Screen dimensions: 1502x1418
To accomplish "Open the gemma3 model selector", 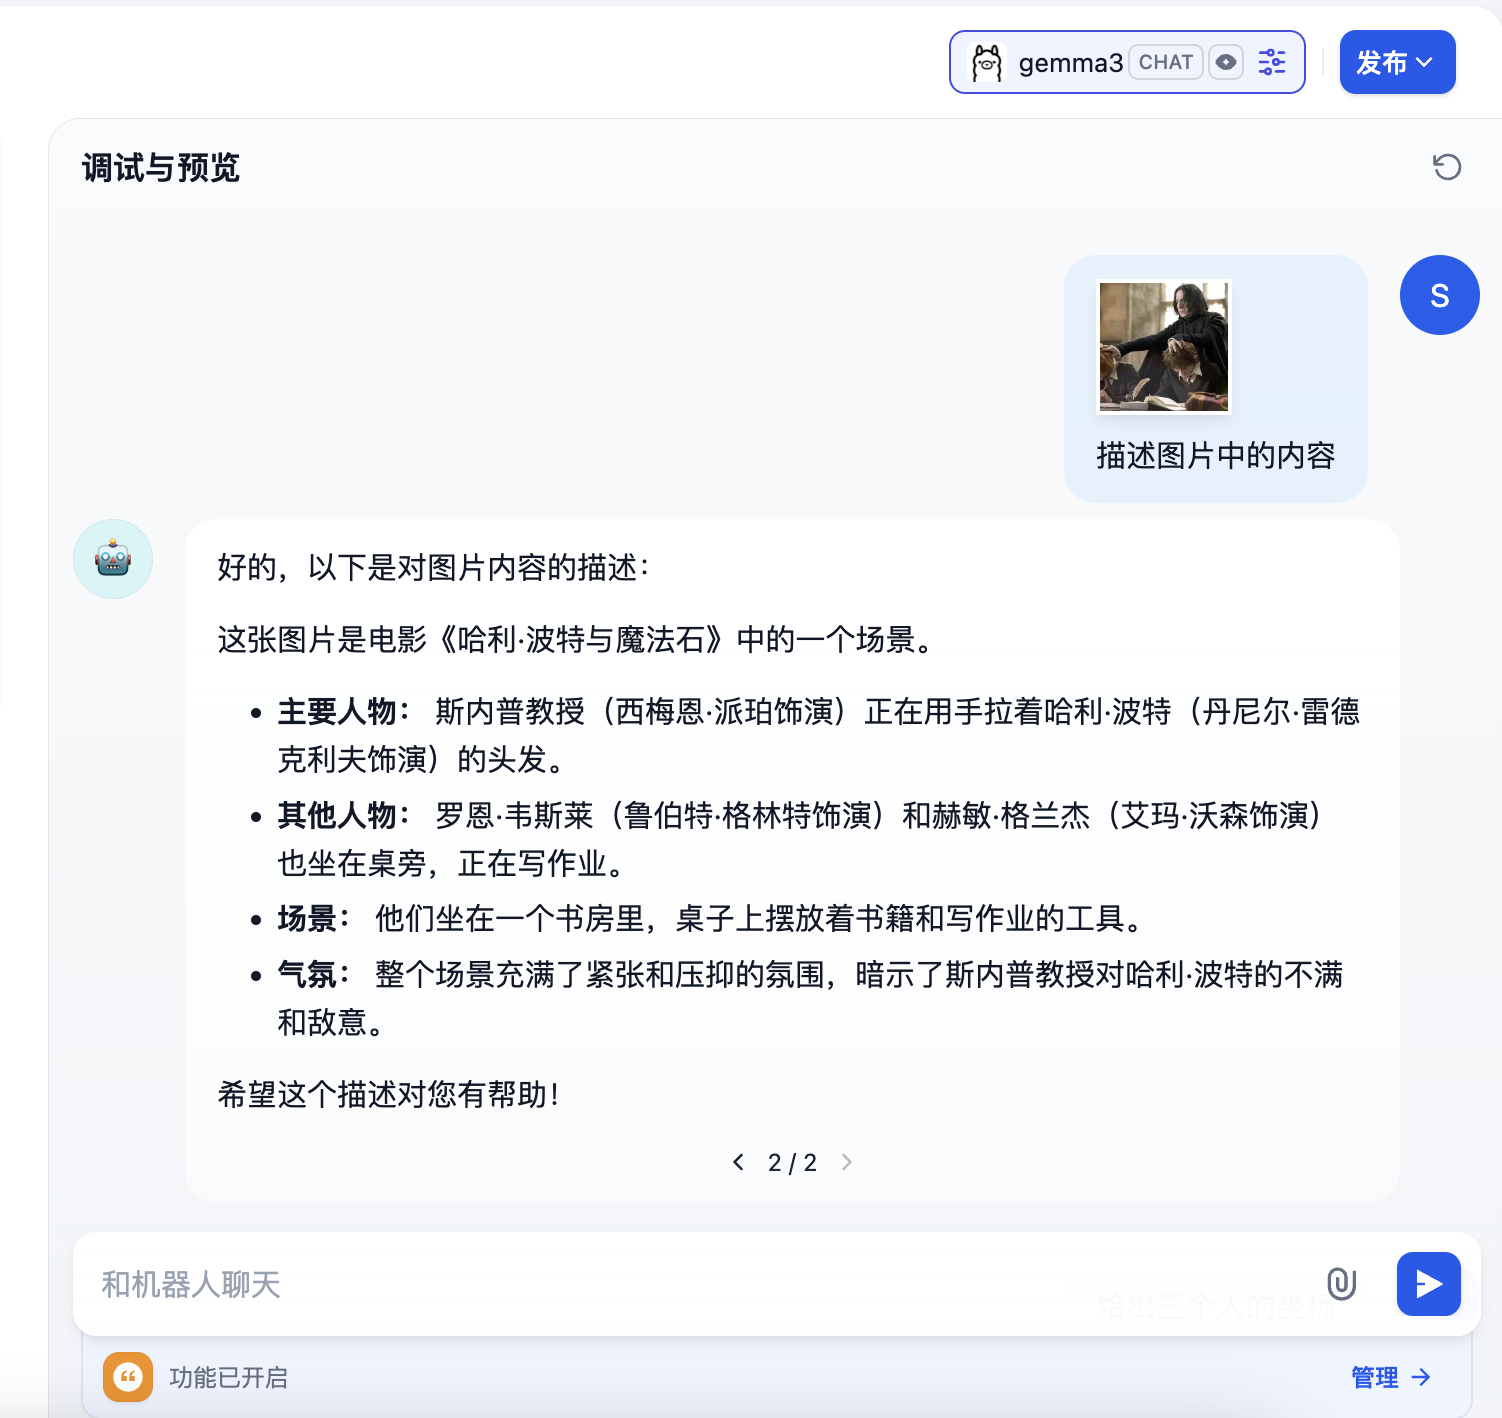I will pyautogui.click(x=1126, y=62).
